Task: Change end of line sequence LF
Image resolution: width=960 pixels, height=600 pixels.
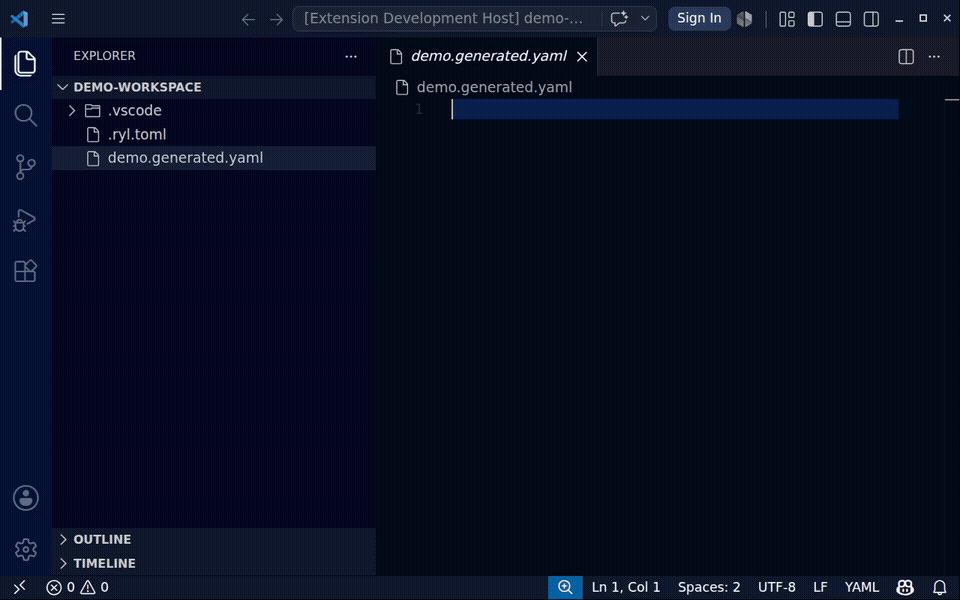Action: coord(820,588)
